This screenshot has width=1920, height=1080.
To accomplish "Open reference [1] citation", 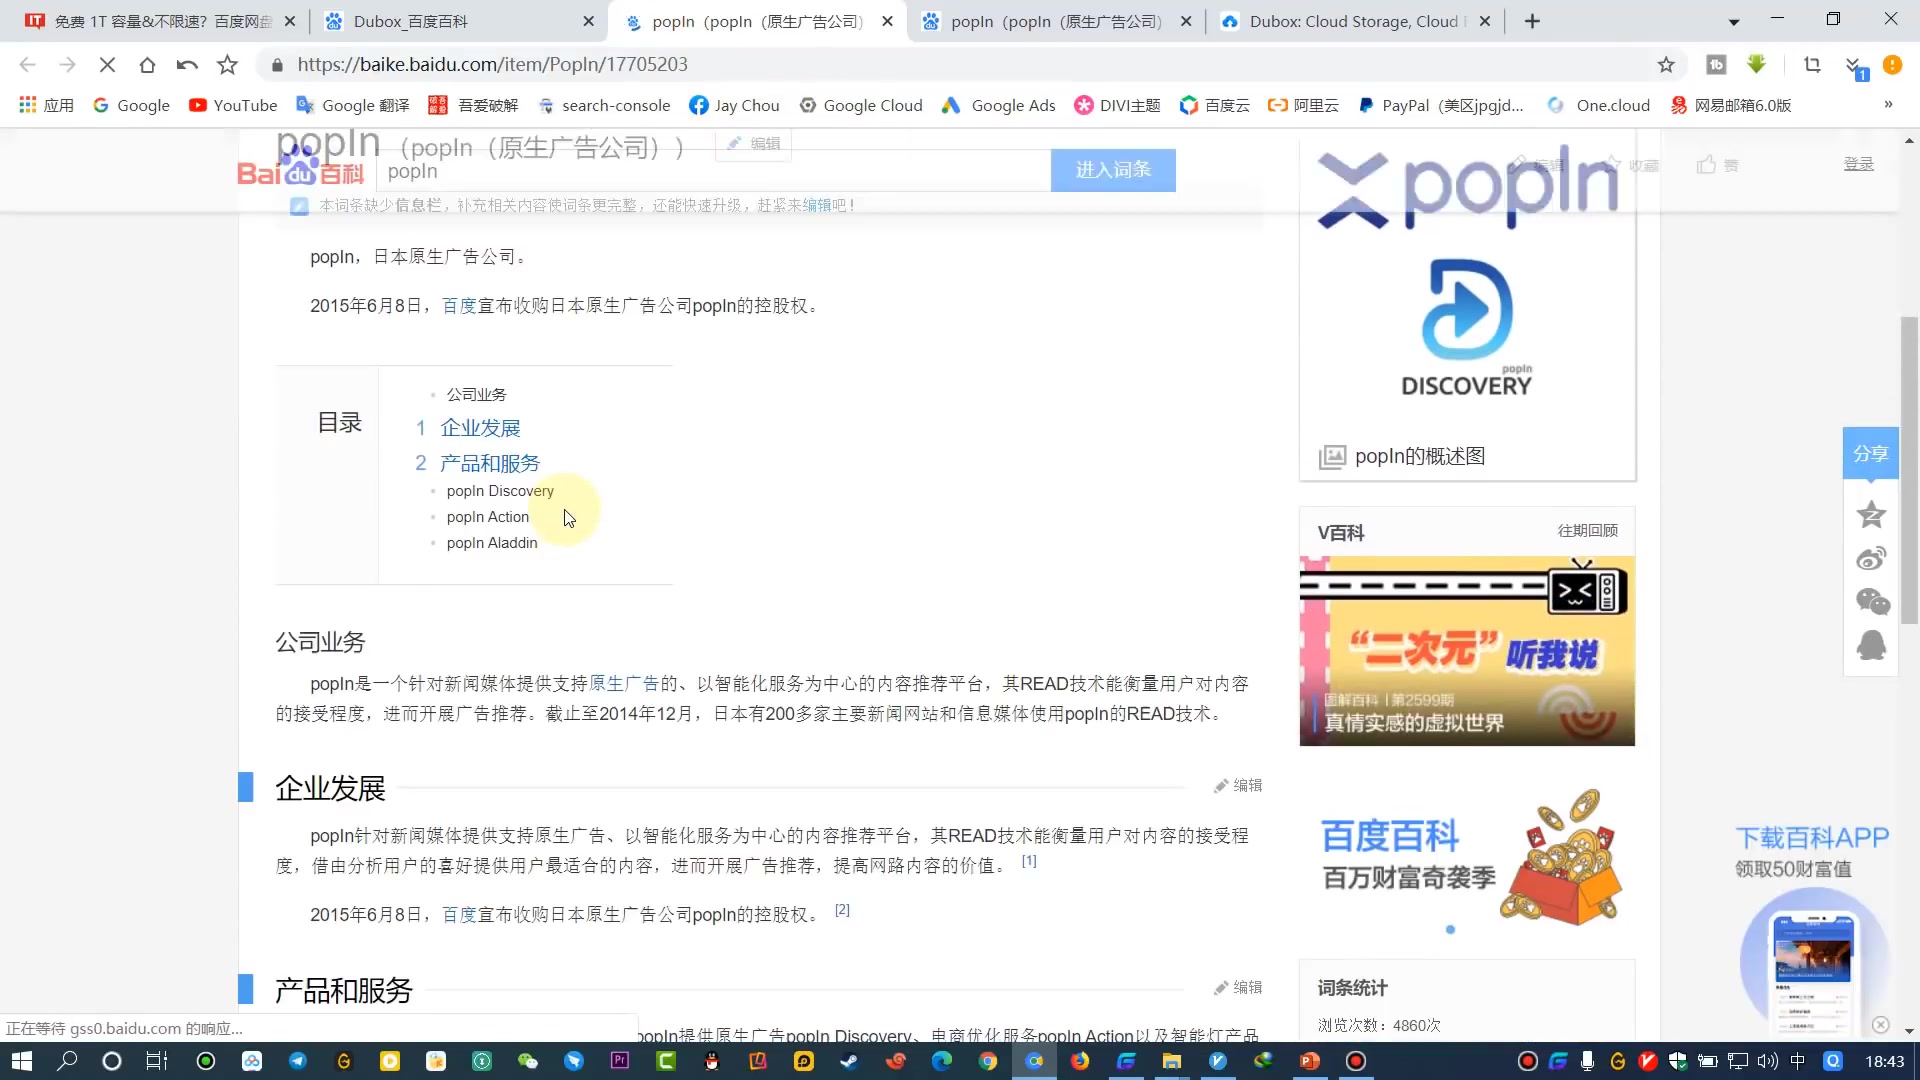I will (x=1029, y=861).
